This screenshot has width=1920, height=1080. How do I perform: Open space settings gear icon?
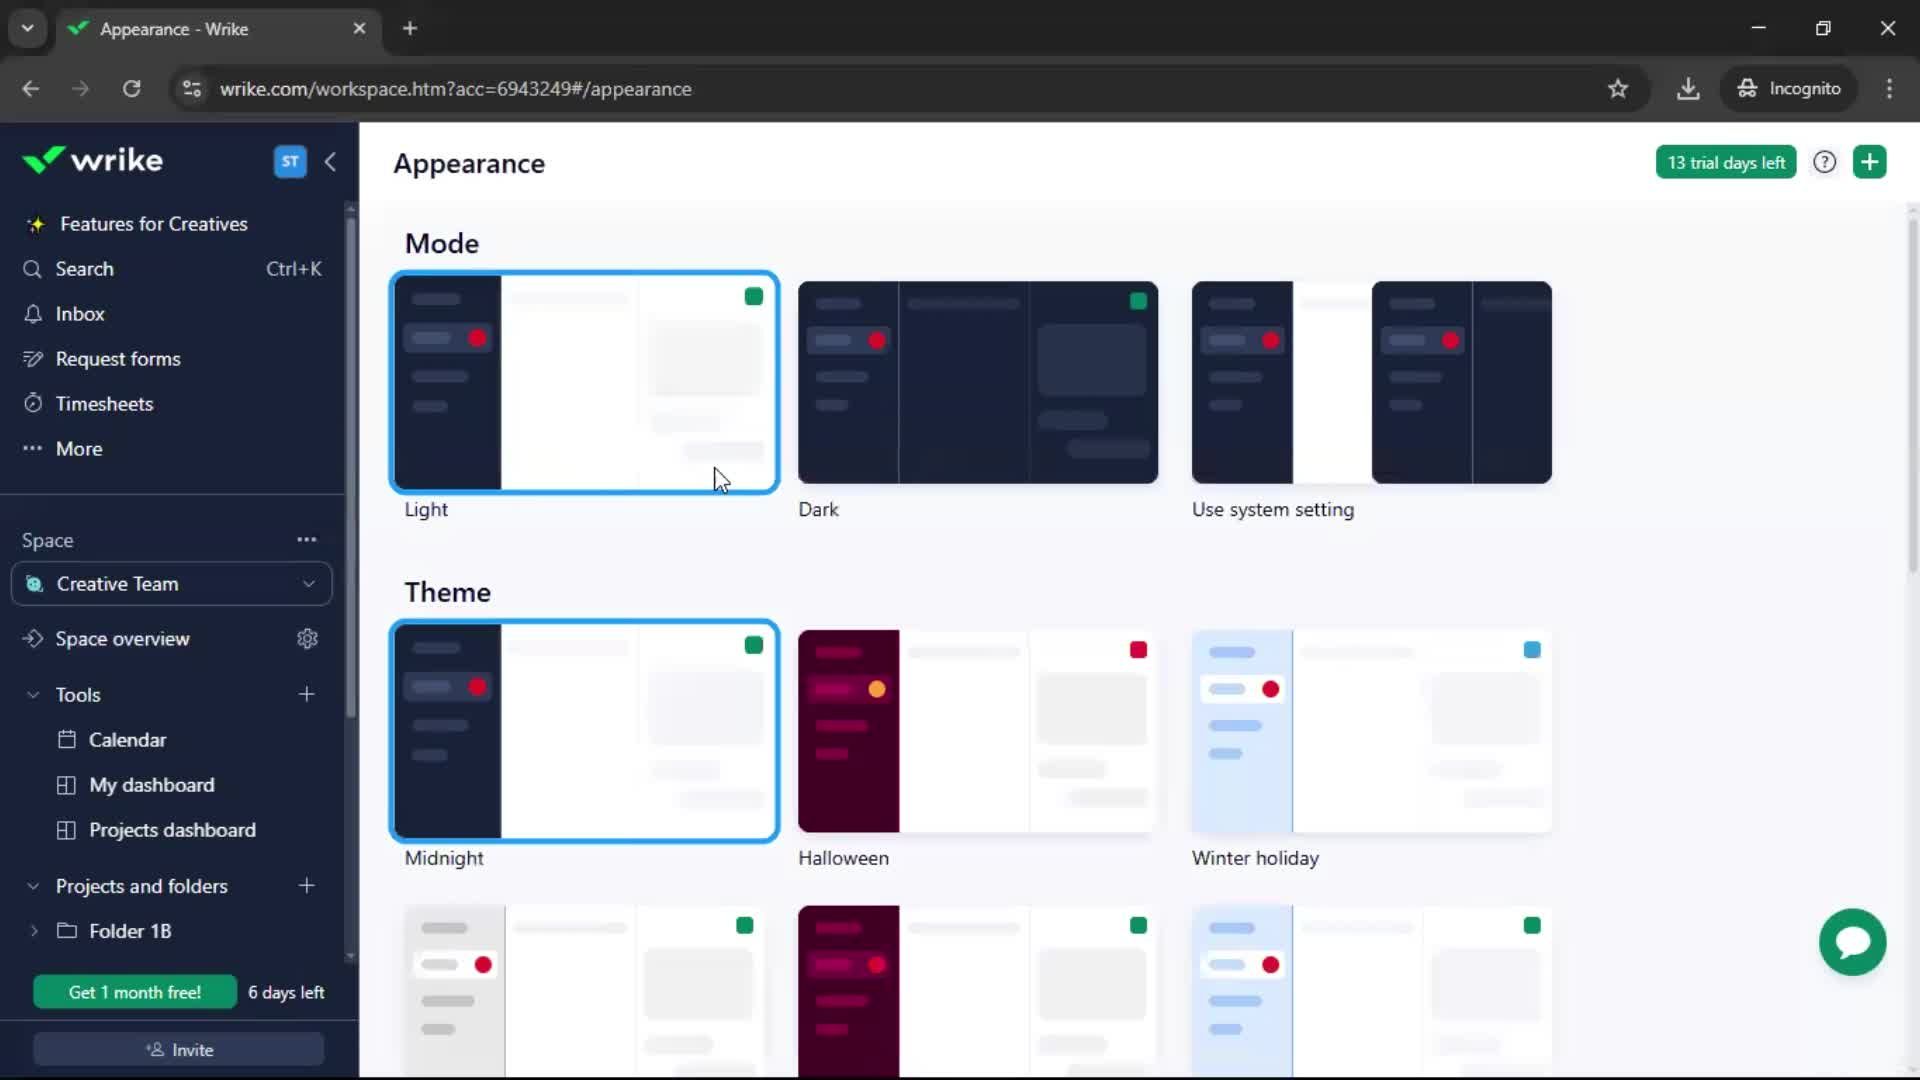click(x=307, y=639)
